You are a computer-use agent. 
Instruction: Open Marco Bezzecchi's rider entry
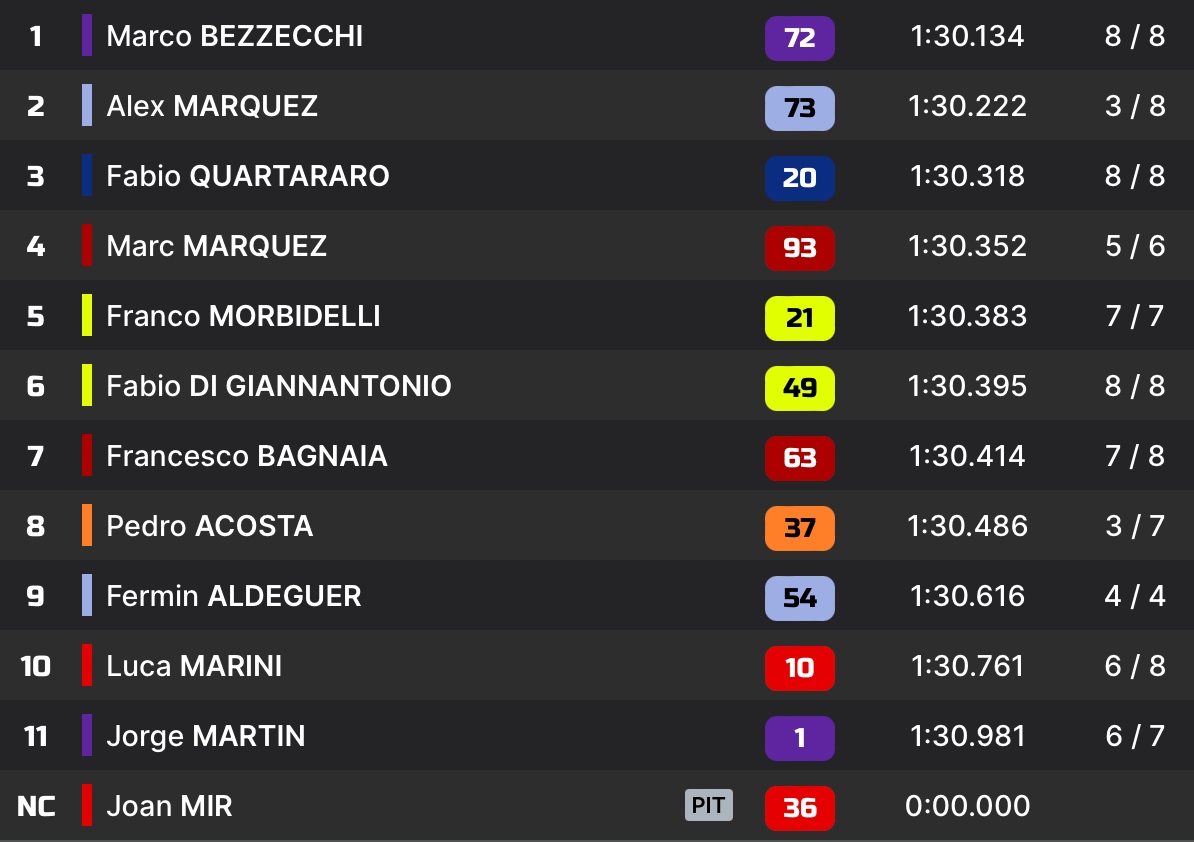(234, 37)
